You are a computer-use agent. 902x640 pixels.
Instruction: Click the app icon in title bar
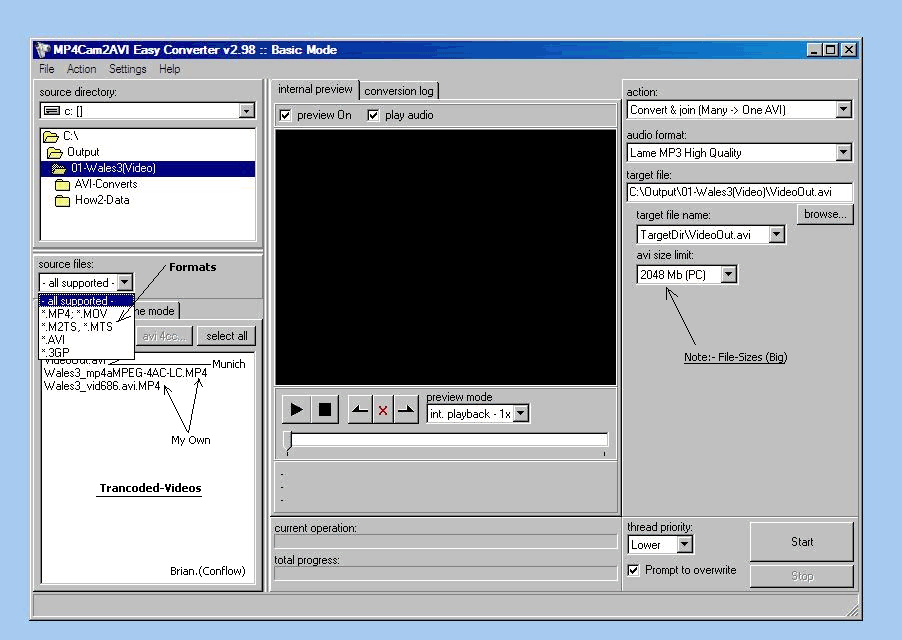click(x=42, y=49)
